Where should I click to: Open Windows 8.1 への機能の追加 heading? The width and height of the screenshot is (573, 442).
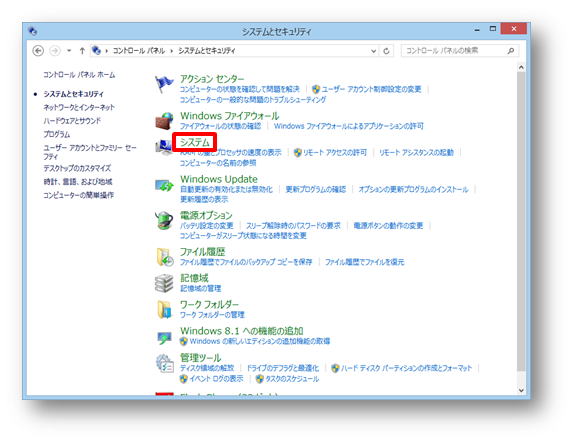click(242, 331)
